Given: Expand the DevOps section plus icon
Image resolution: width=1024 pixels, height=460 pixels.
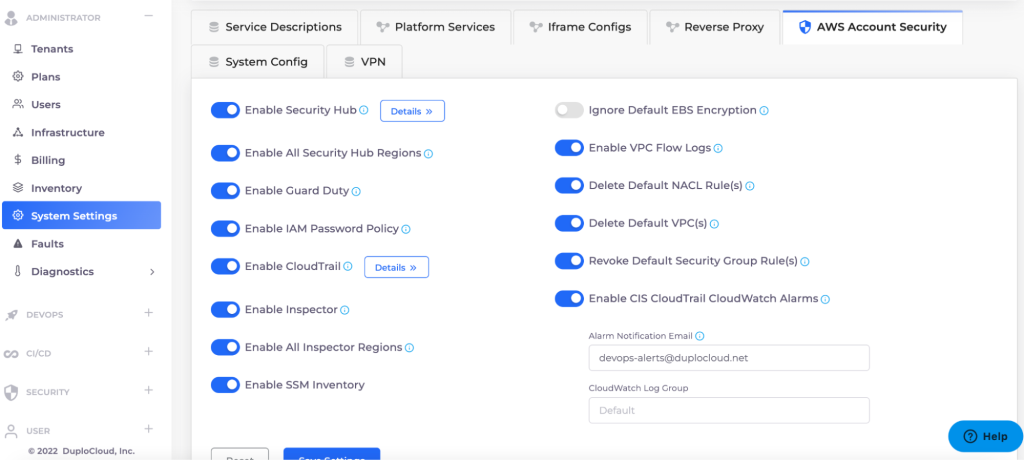Looking at the screenshot, I should pyautogui.click(x=148, y=313).
